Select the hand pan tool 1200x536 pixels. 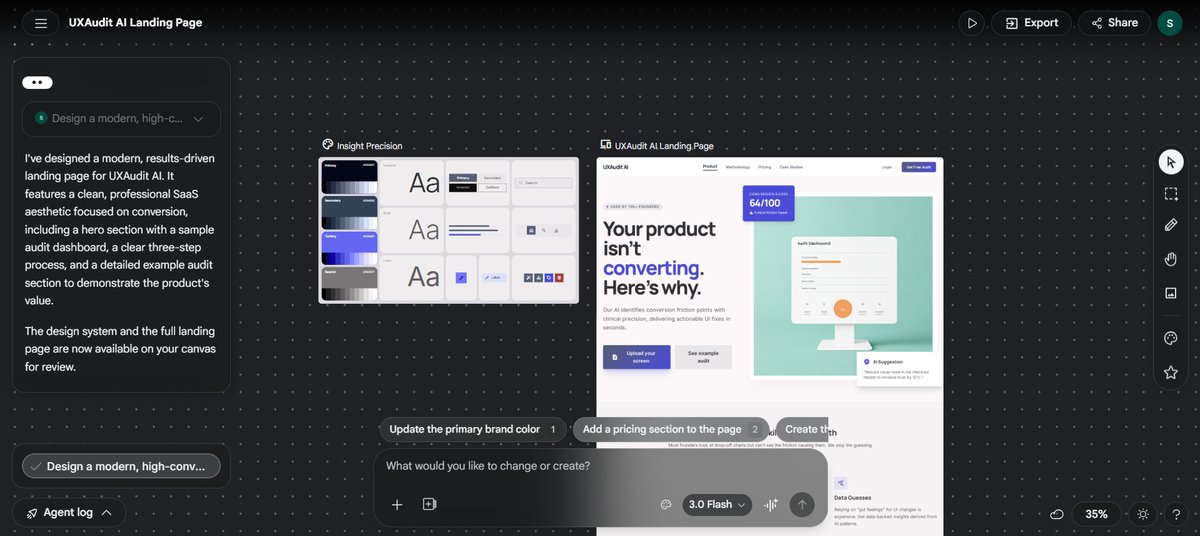point(1171,259)
